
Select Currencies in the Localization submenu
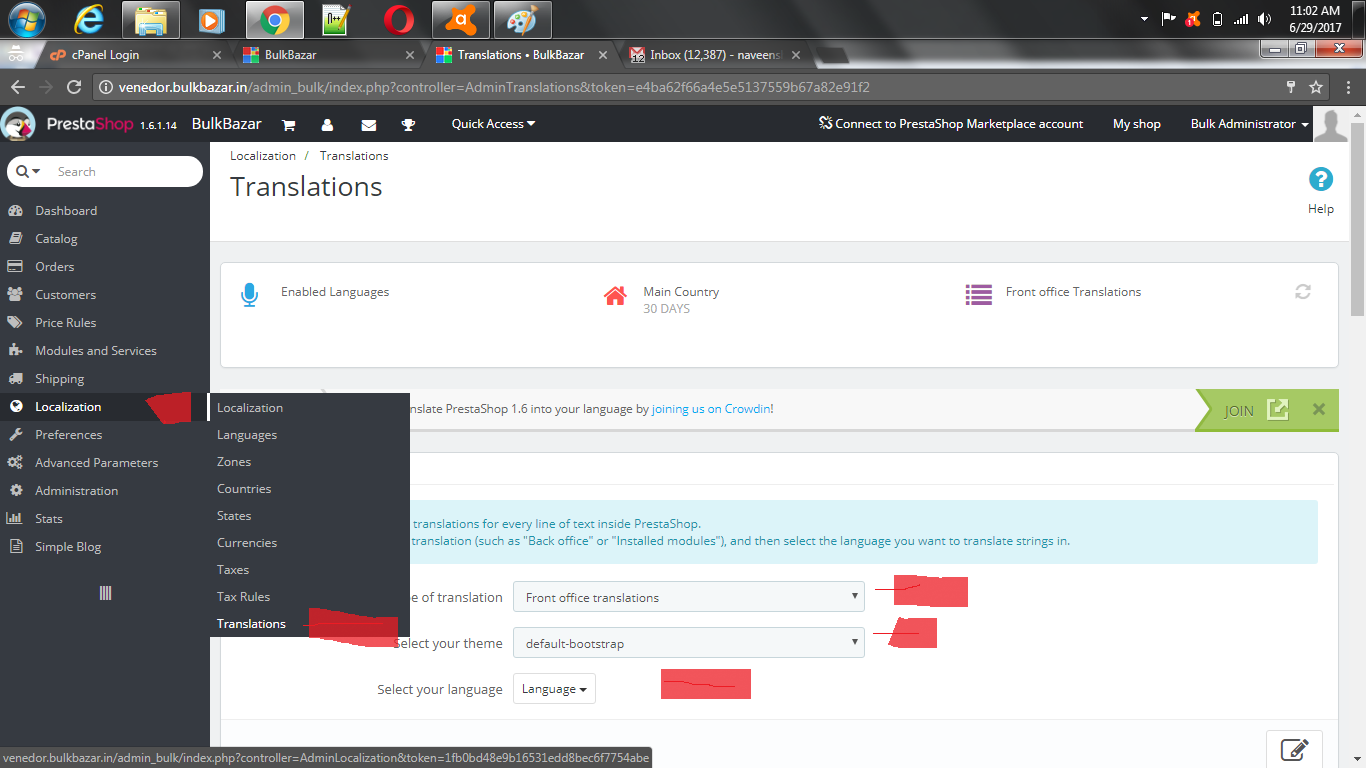click(x=247, y=543)
